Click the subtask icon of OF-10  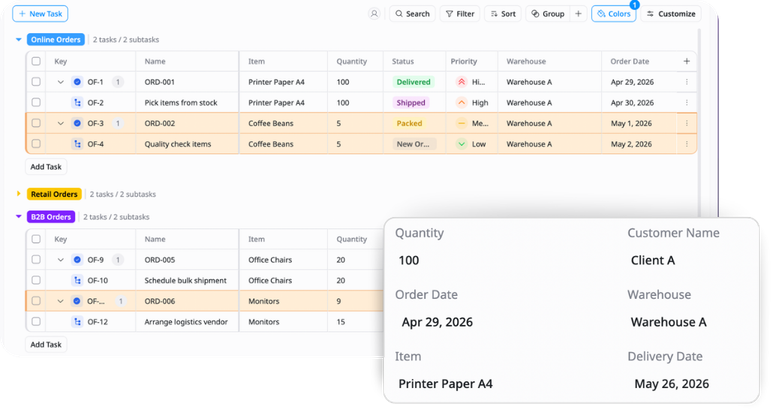[x=77, y=280]
